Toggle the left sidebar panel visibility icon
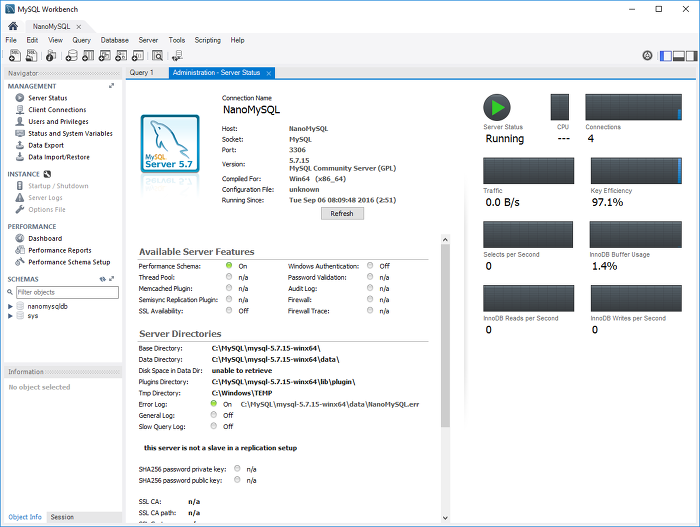Image resolution: width=700 pixels, height=527 pixels. point(666,56)
